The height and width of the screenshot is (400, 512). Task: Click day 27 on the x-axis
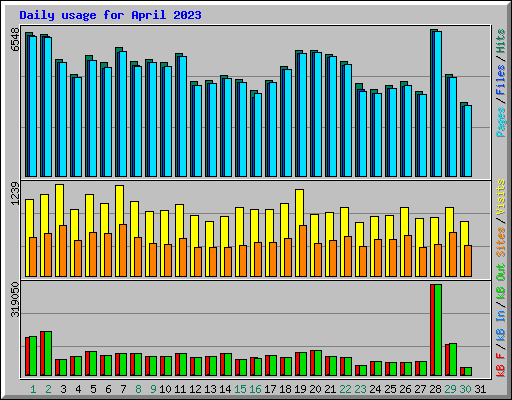coord(420,389)
